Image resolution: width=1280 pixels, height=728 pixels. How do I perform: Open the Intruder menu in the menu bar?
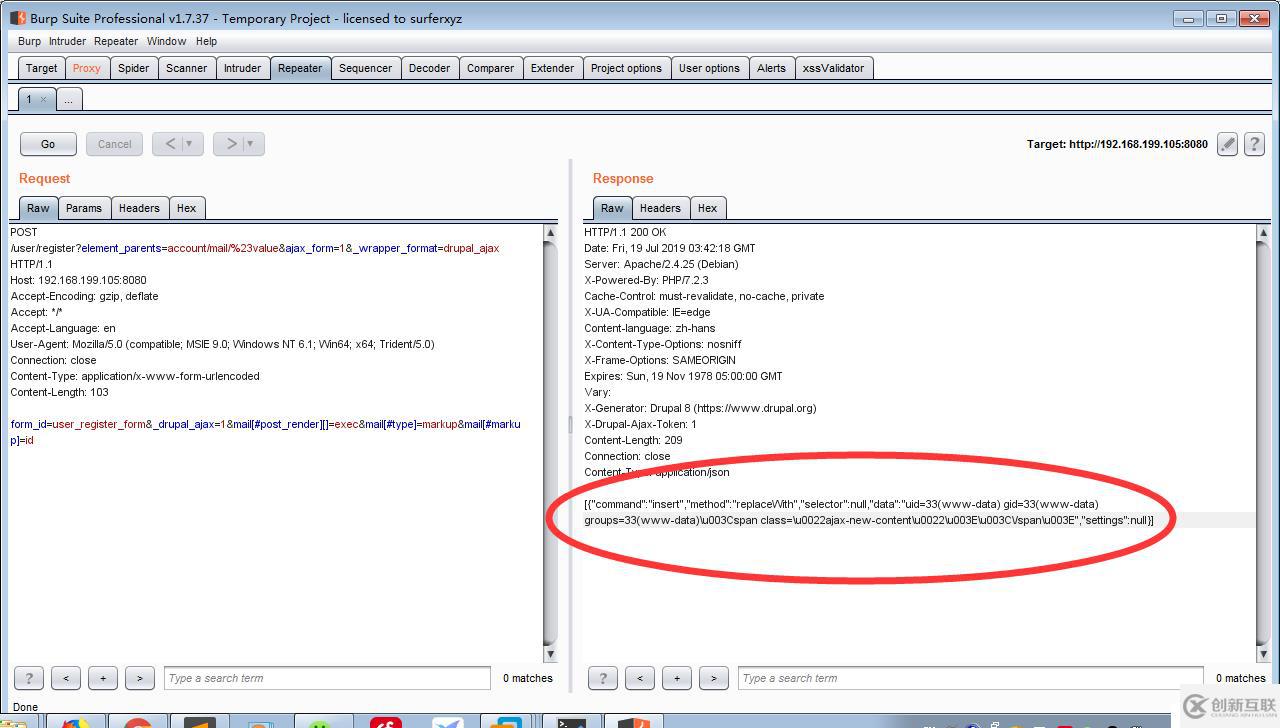tap(67, 41)
